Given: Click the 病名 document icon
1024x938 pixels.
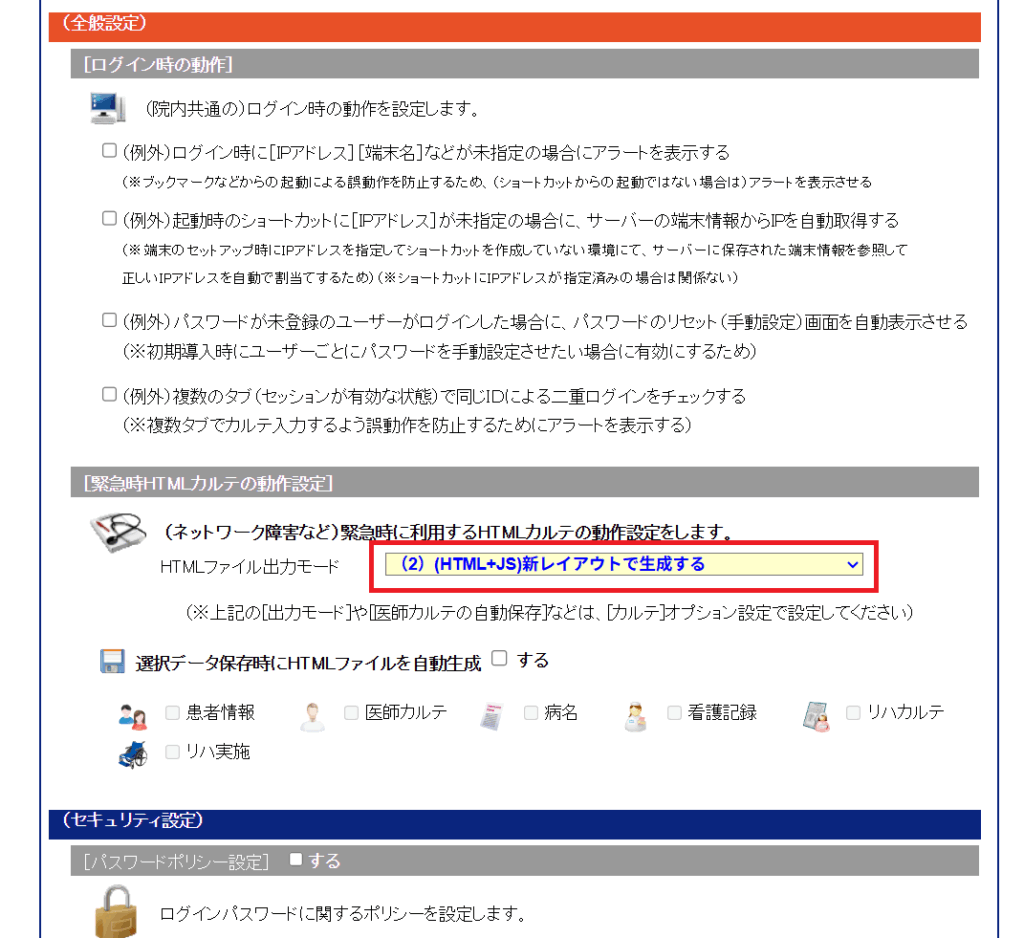Looking at the screenshot, I should coord(491,714).
